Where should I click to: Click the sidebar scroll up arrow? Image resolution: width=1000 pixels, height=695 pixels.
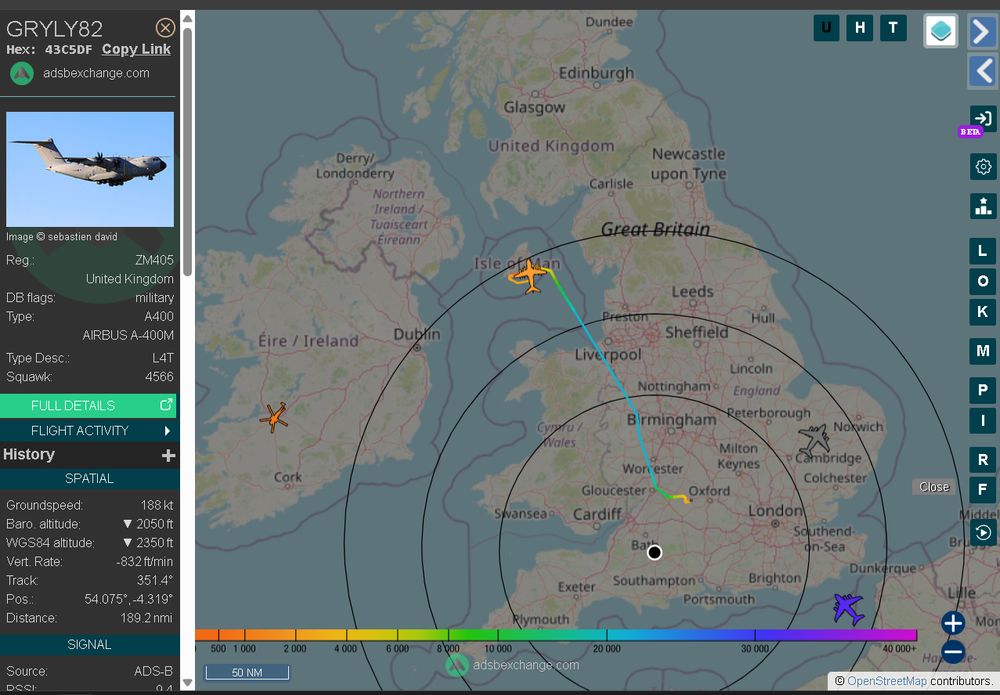coord(188,18)
